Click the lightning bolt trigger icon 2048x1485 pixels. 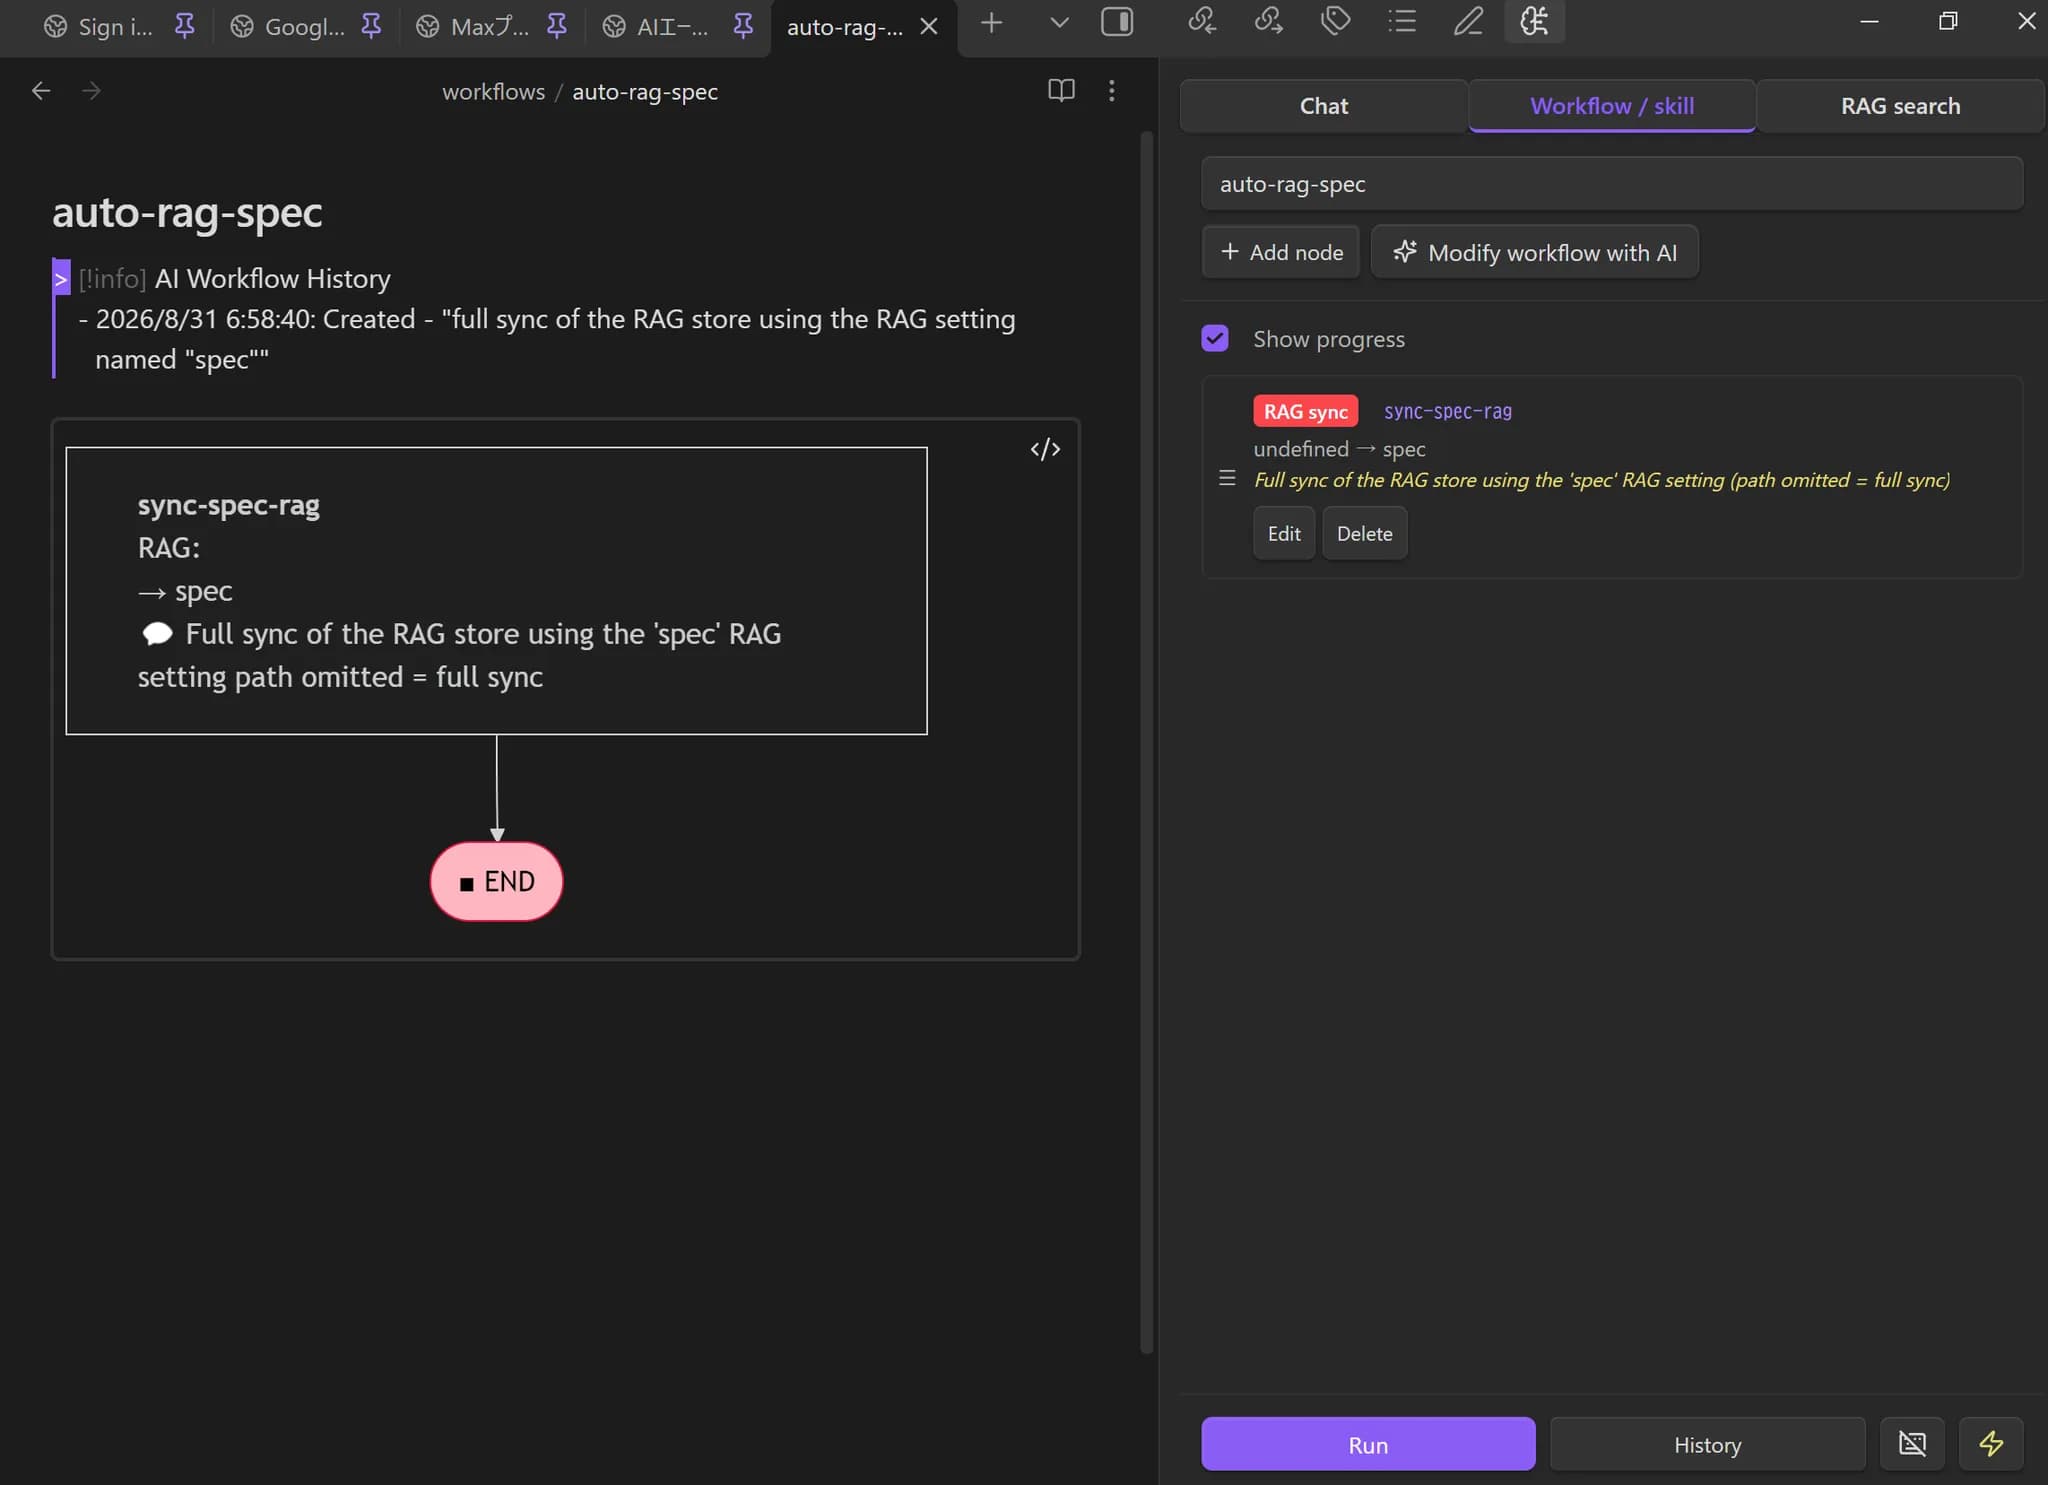click(1990, 1444)
